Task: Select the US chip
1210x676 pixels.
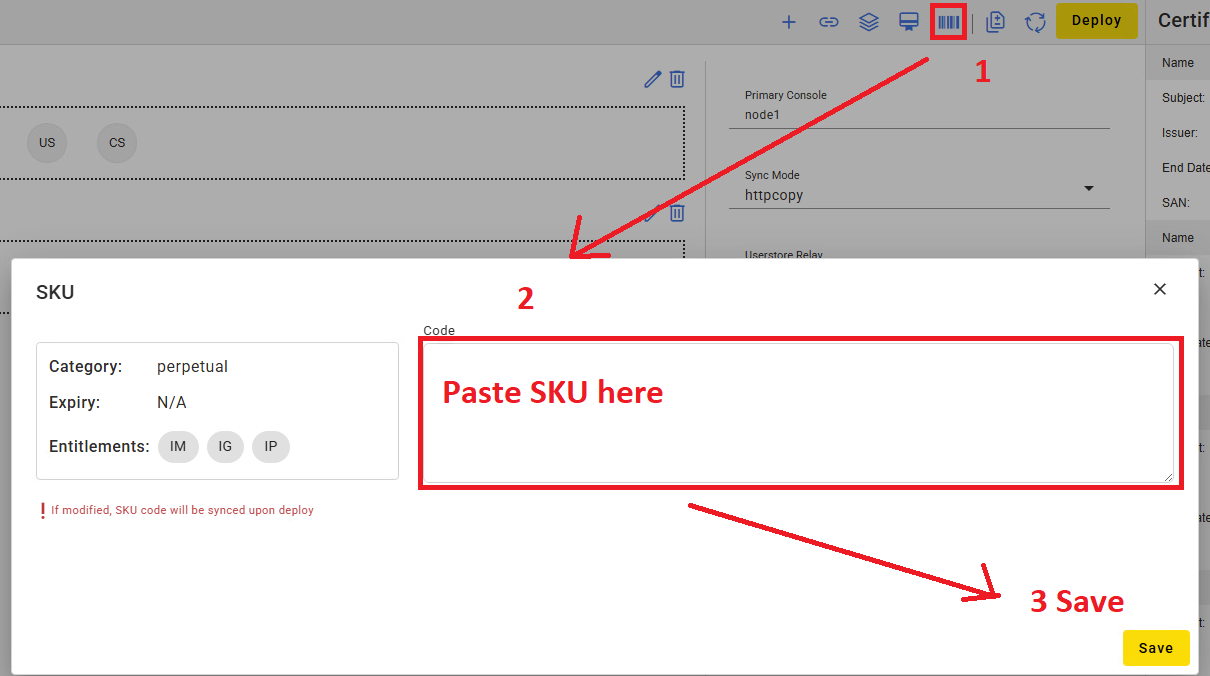Action: 47,143
